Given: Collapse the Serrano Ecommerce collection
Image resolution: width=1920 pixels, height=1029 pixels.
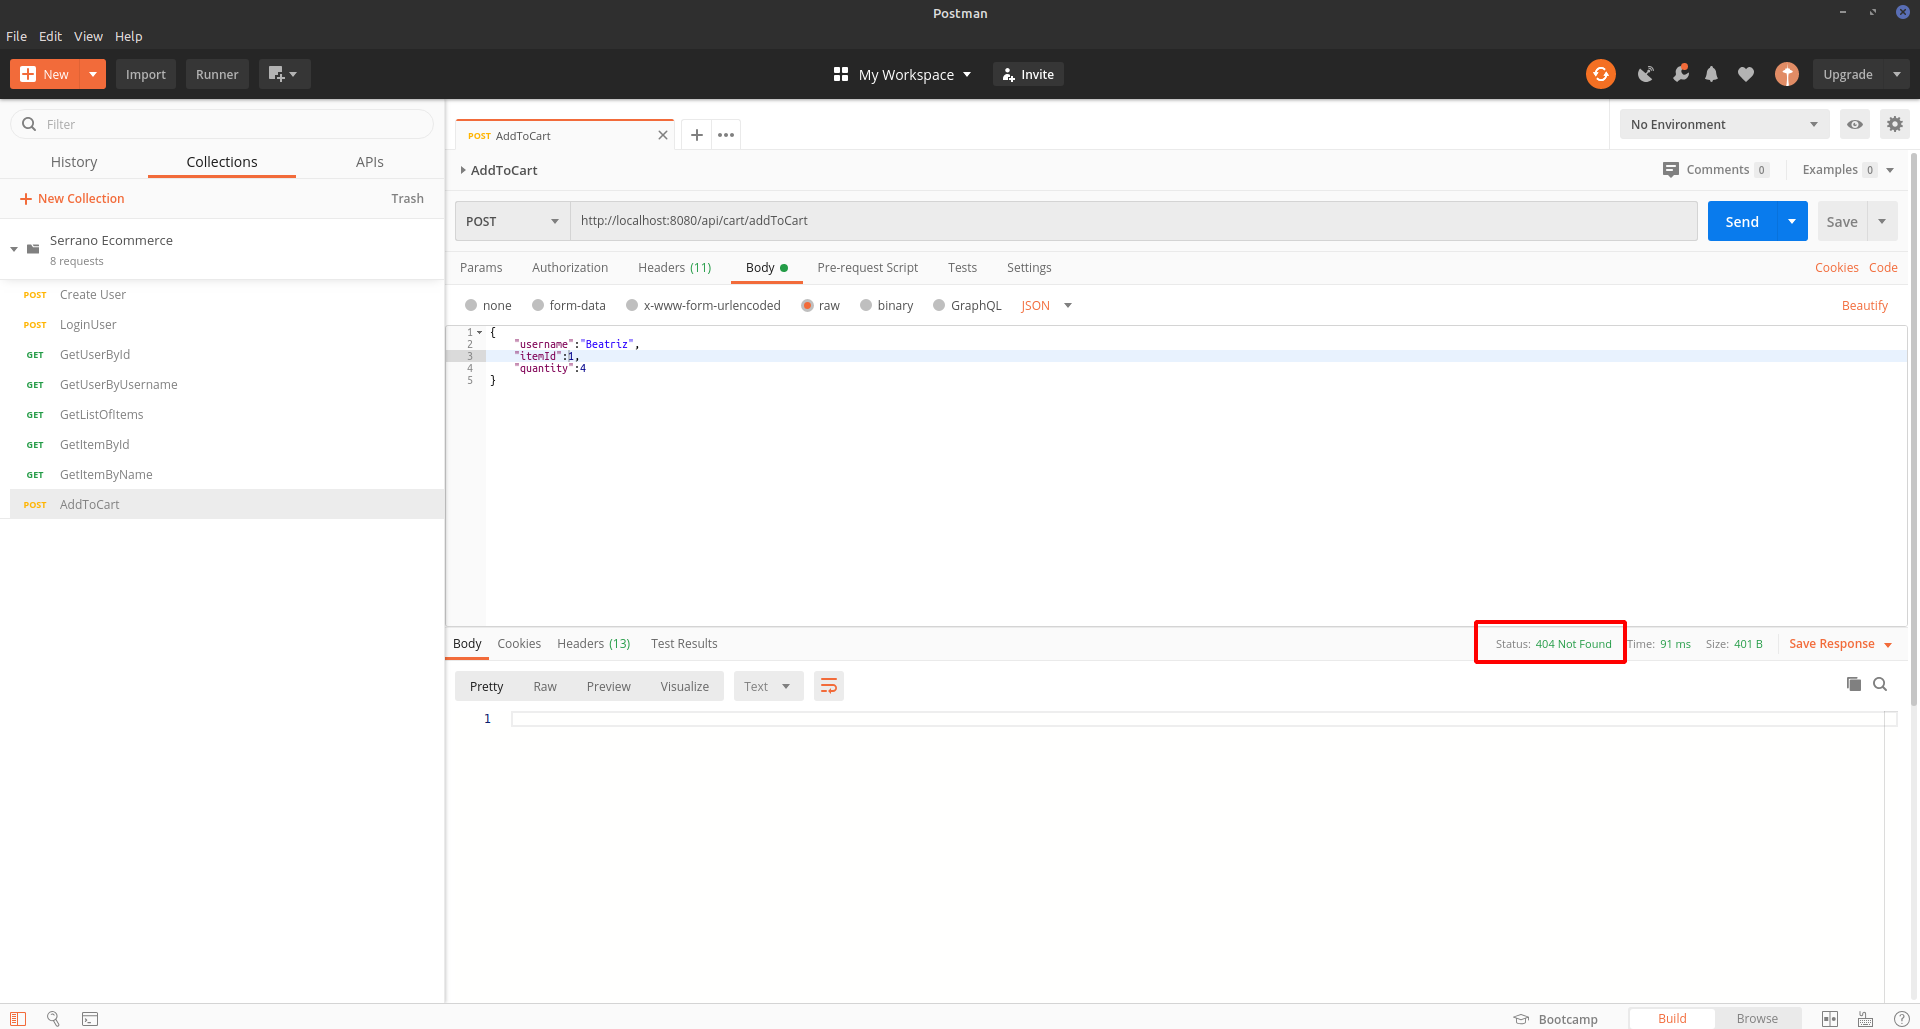Looking at the screenshot, I should coord(14,248).
